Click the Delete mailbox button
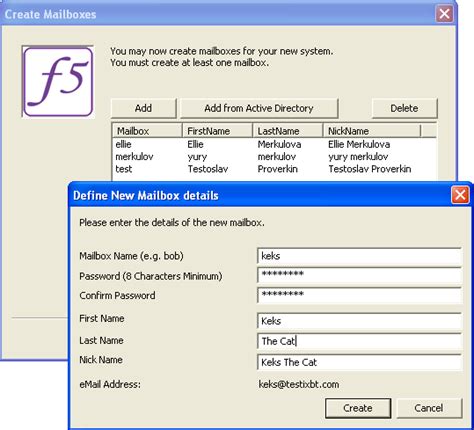This screenshot has width=474, height=430. click(404, 108)
